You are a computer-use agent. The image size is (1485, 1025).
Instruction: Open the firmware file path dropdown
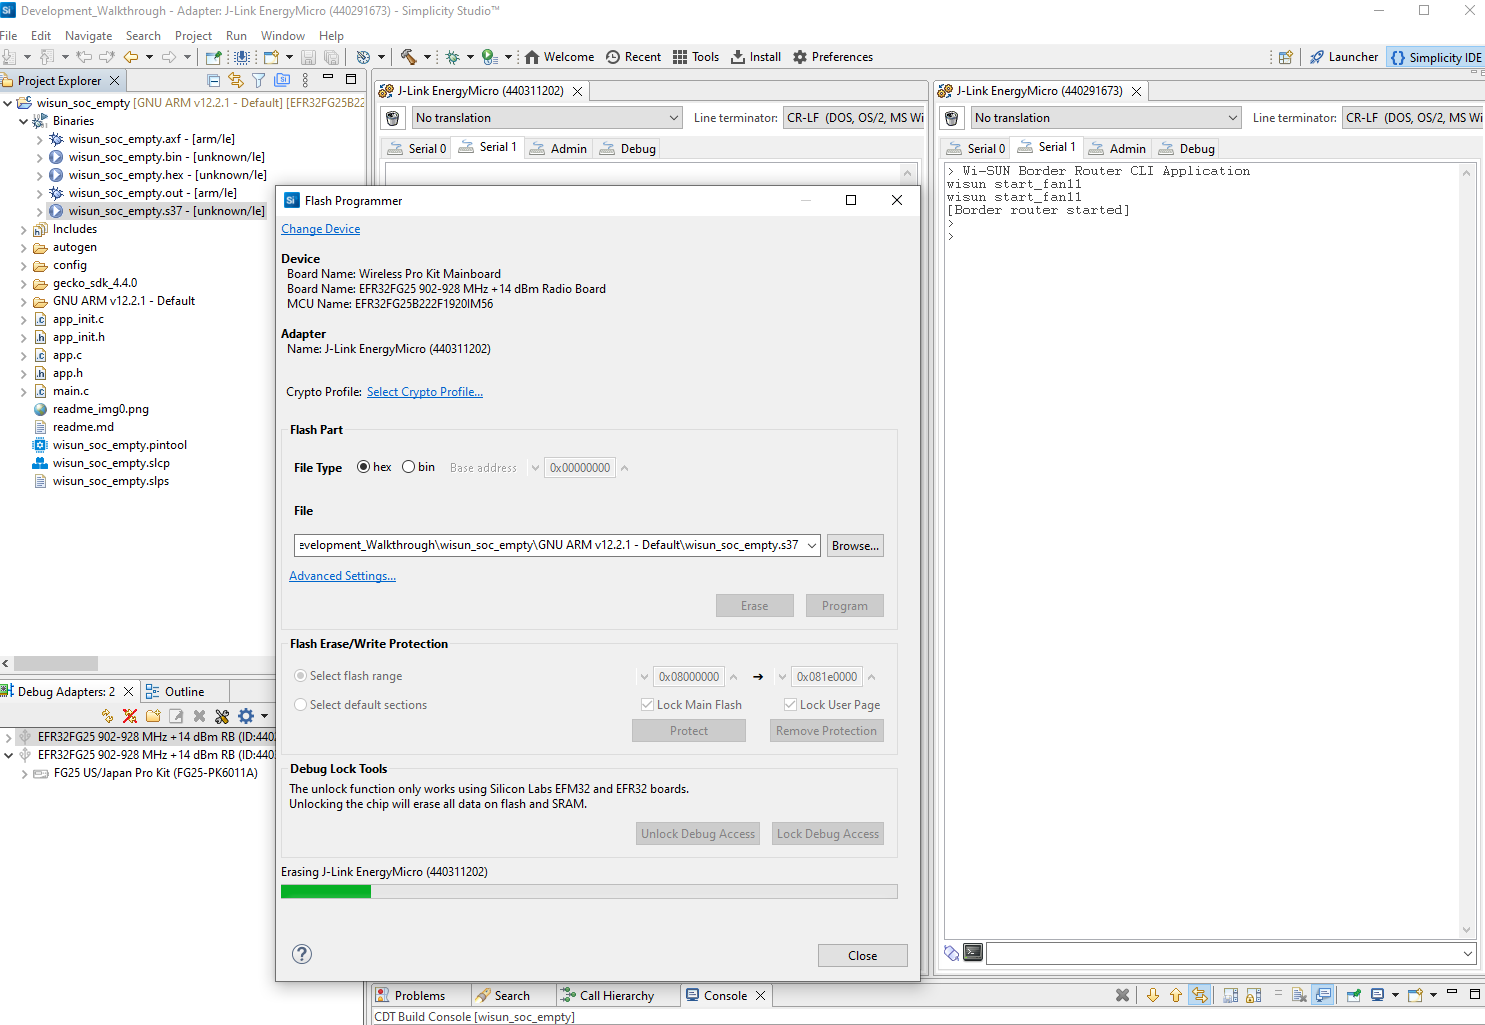812,546
